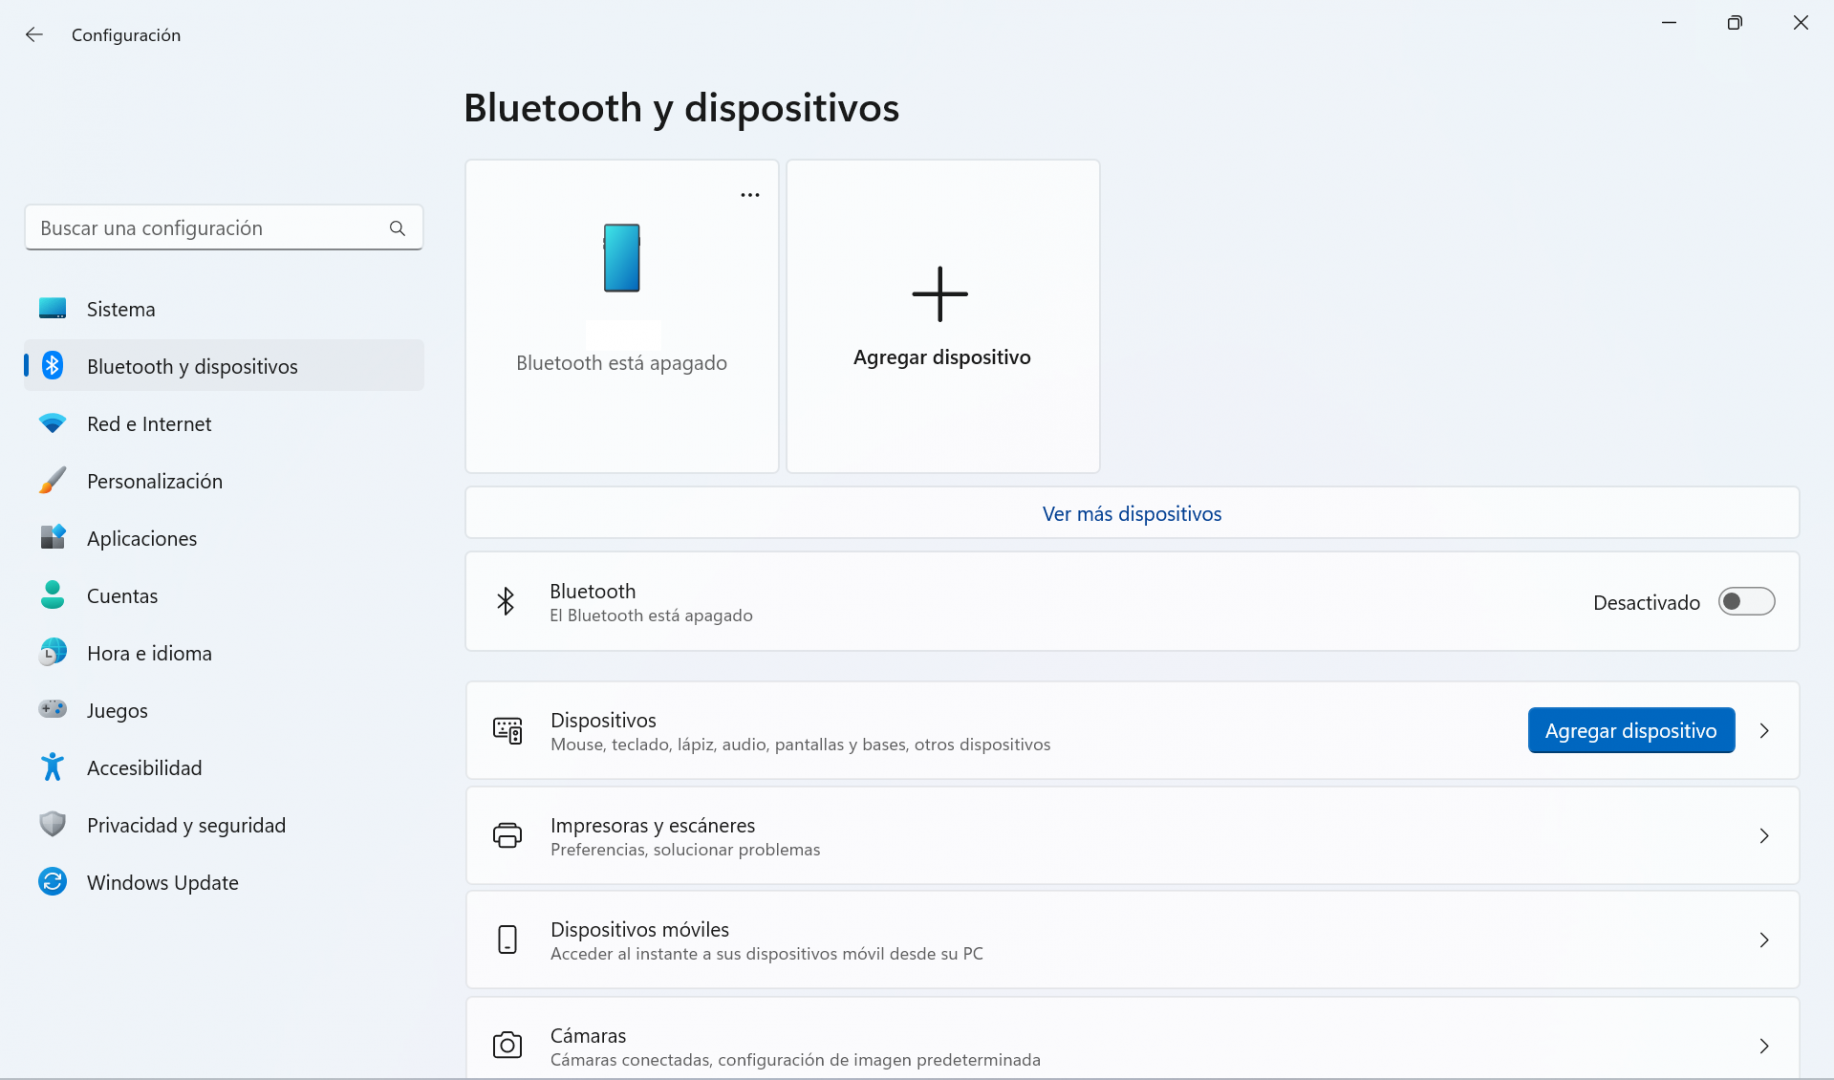Click the search magnifier icon
The image size is (1834, 1080).
[x=397, y=228]
